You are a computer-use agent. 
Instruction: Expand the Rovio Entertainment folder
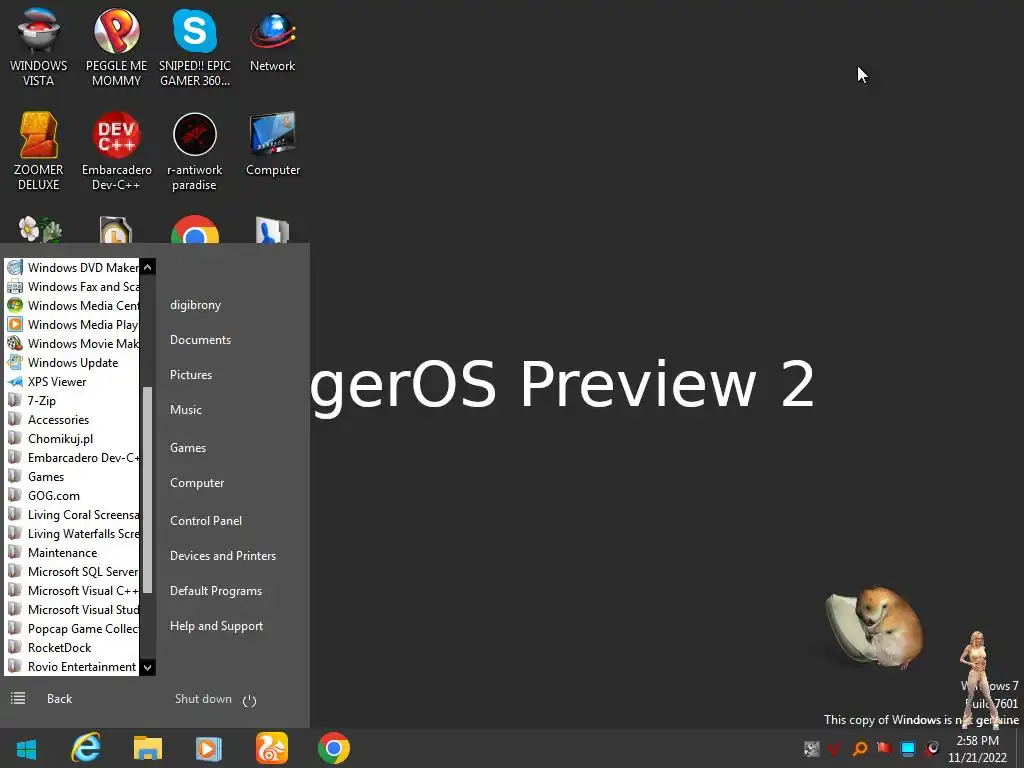click(x=72, y=667)
